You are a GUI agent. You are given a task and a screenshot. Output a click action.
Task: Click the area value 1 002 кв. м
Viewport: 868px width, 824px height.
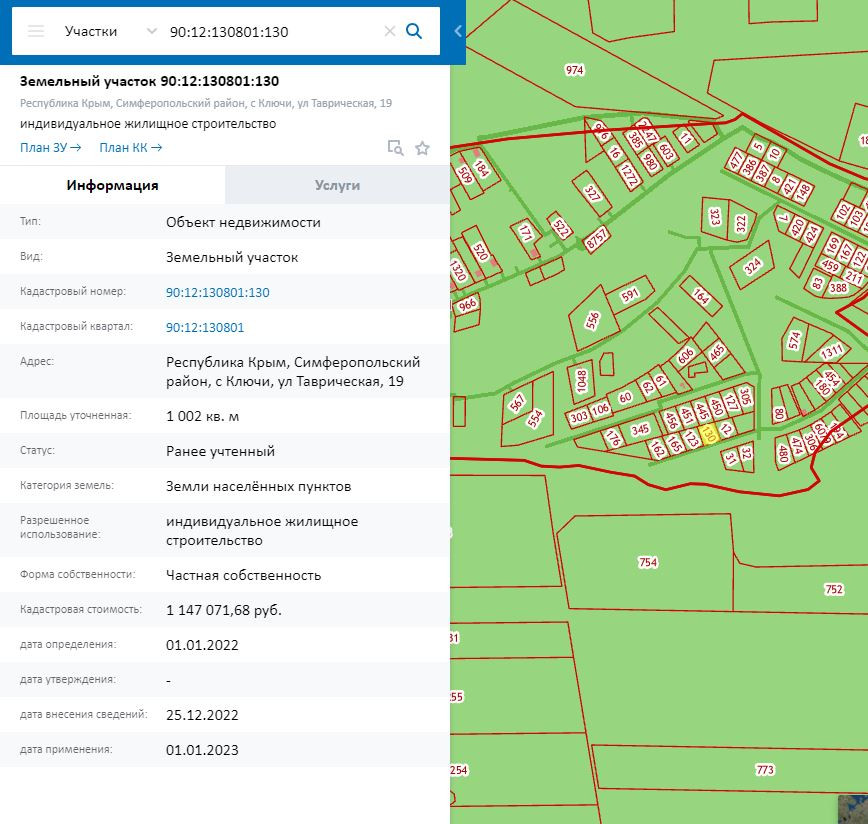pos(203,416)
